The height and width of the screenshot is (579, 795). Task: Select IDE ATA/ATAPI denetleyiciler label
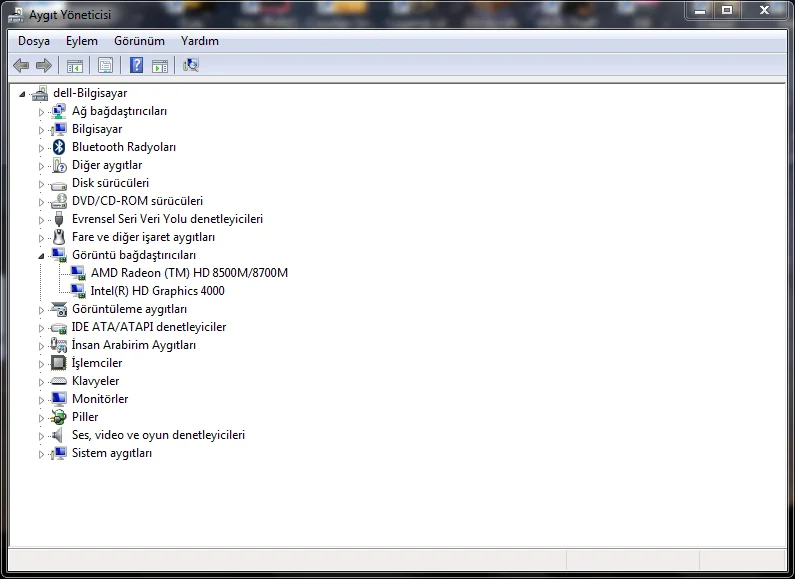pos(149,327)
